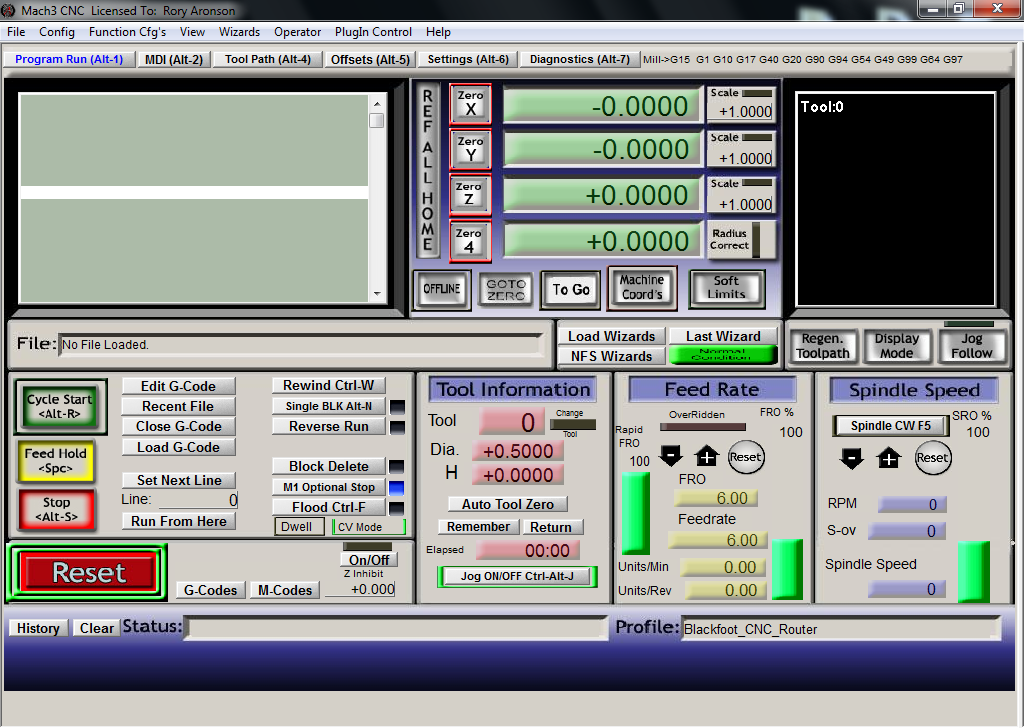Raise spindle speed override with plus arrow
The height and width of the screenshot is (728, 1024).
pos(889,459)
